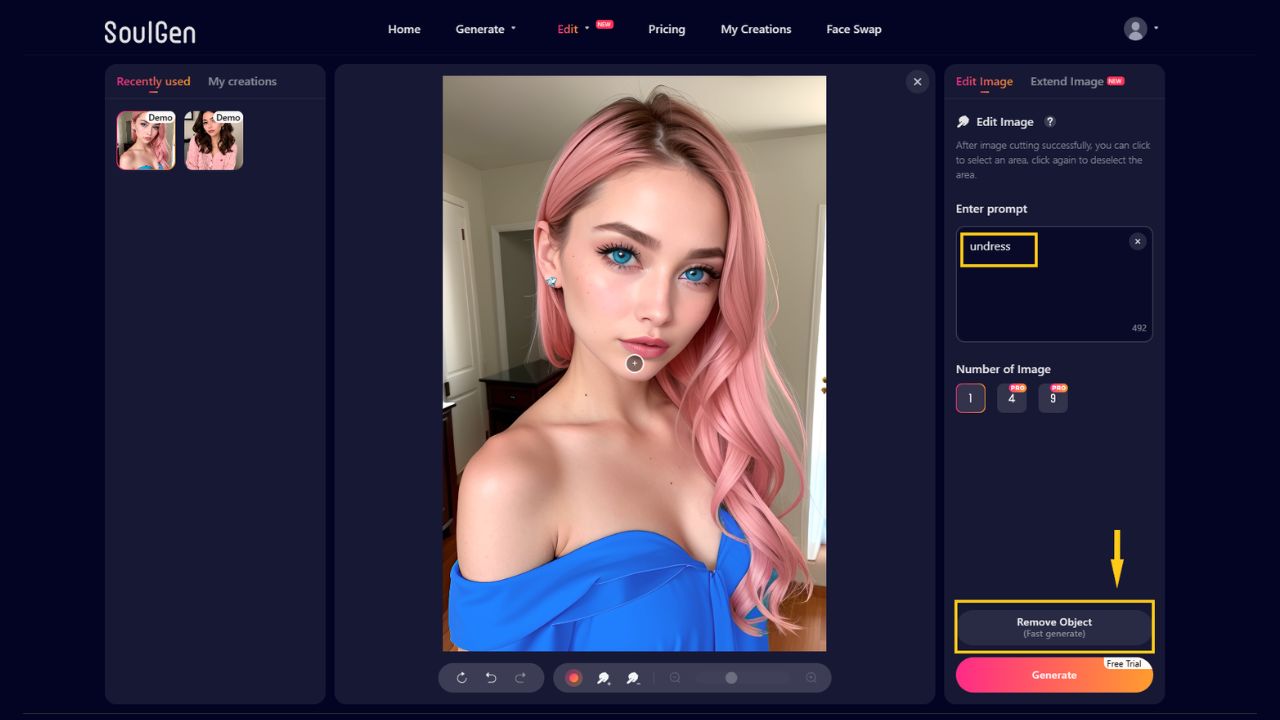
Task: Select the pink-haired Demo thumbnail
Action: click(144, 140)
